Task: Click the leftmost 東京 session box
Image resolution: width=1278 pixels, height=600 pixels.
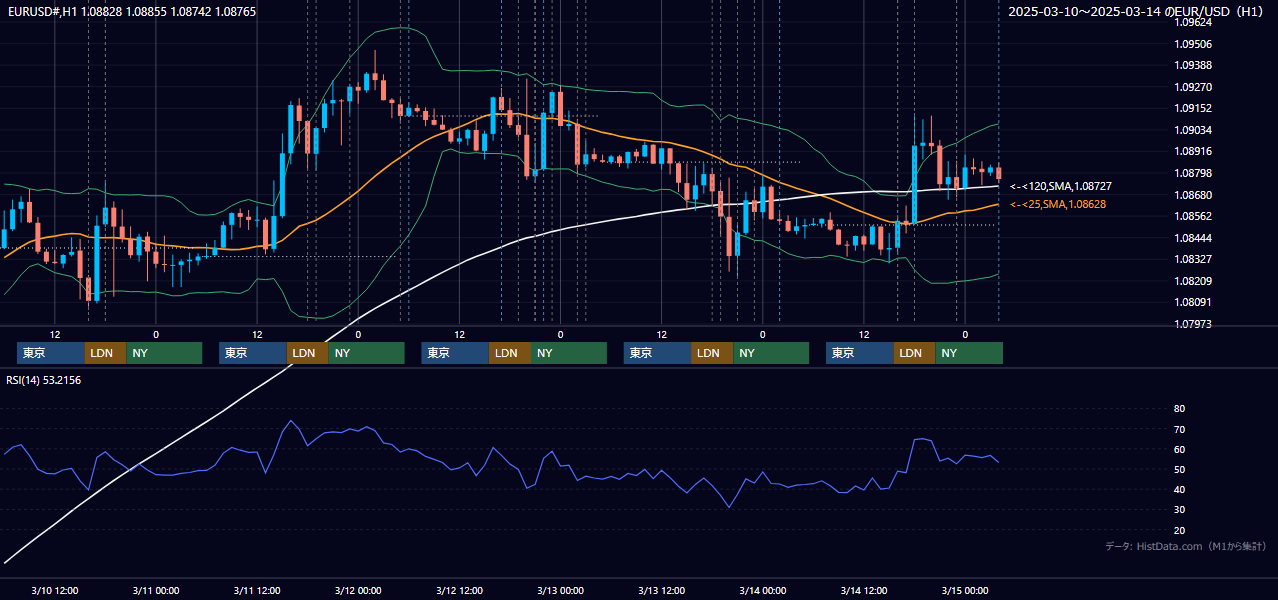Action: 51,353
